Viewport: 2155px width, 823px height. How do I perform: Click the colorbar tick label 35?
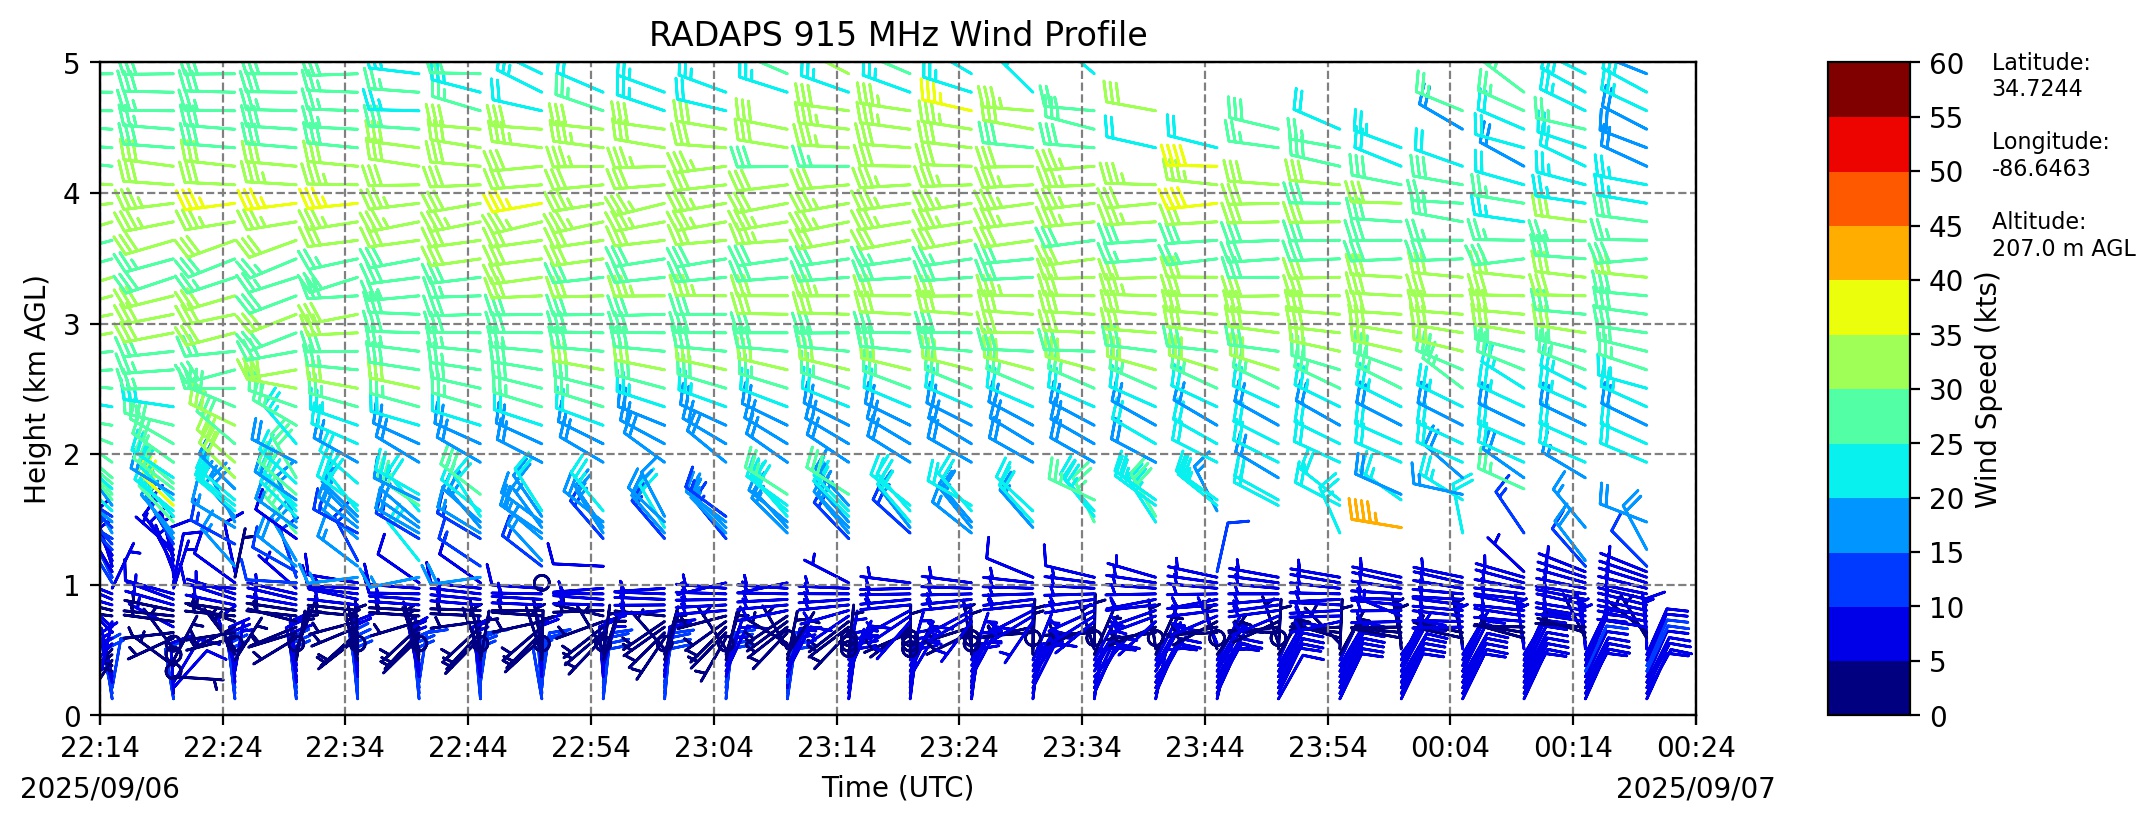tap(1946, 336)
